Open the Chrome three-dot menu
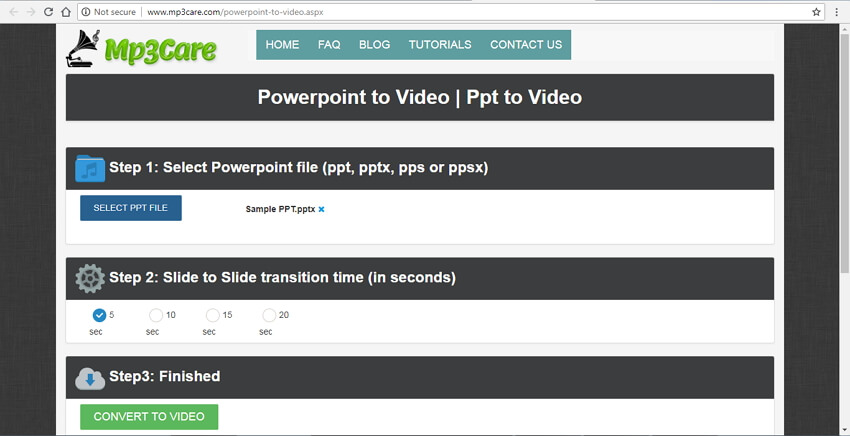The height and width of the screenshot is (436, 850). 836,12
